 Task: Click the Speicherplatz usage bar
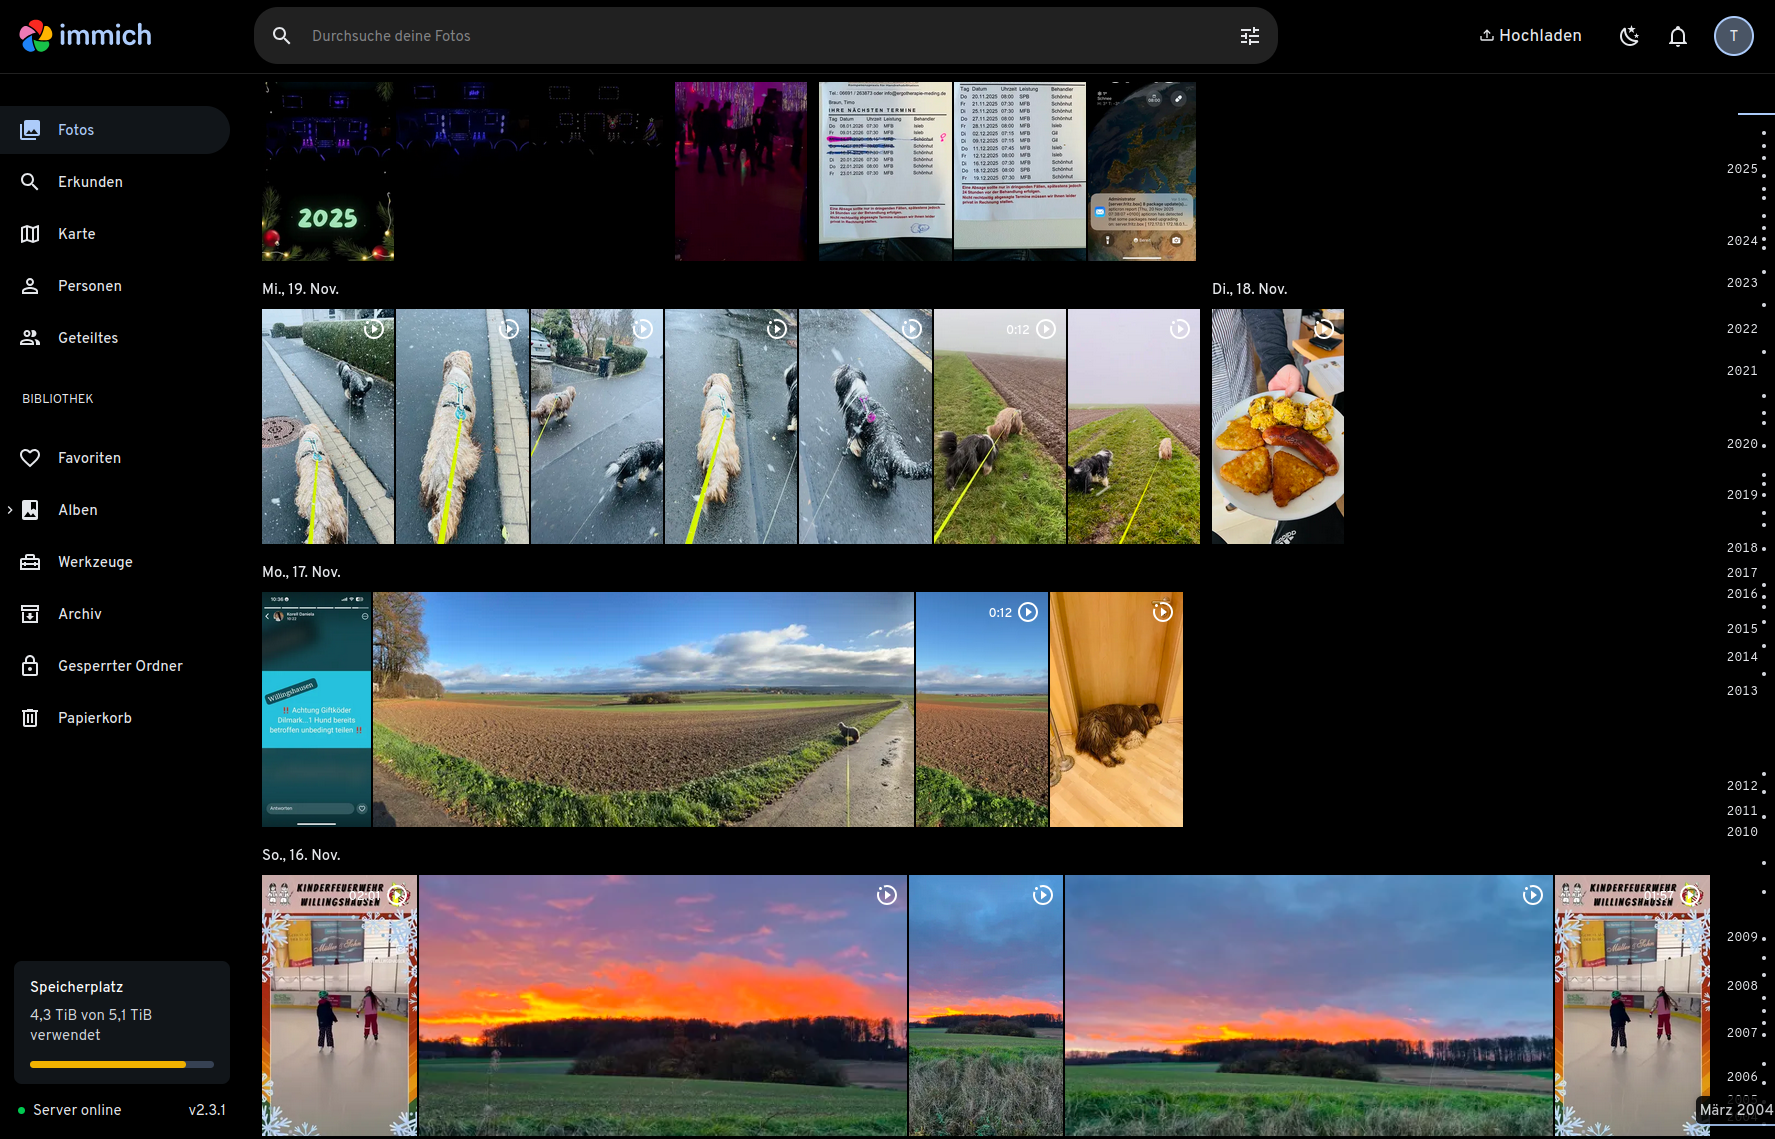[x=121, y=1064]
